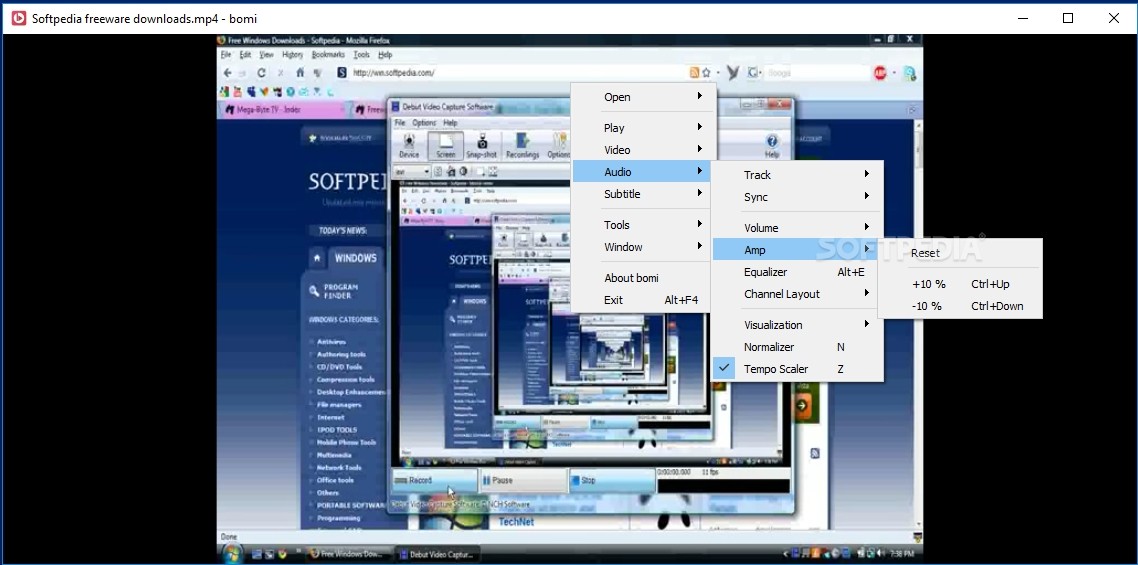This screenshot has width=1138, height=565.
Task: Click Record button in the Debut window video
Action: 434,481
